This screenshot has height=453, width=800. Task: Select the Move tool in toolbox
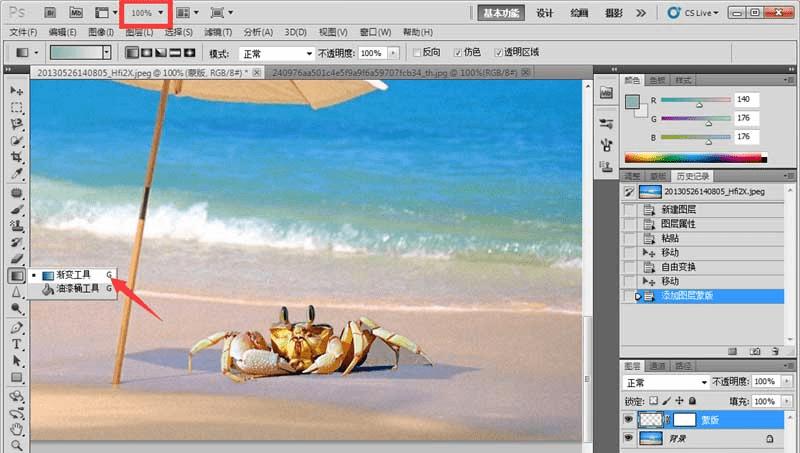pyautogui.click(x=17, y=90)
